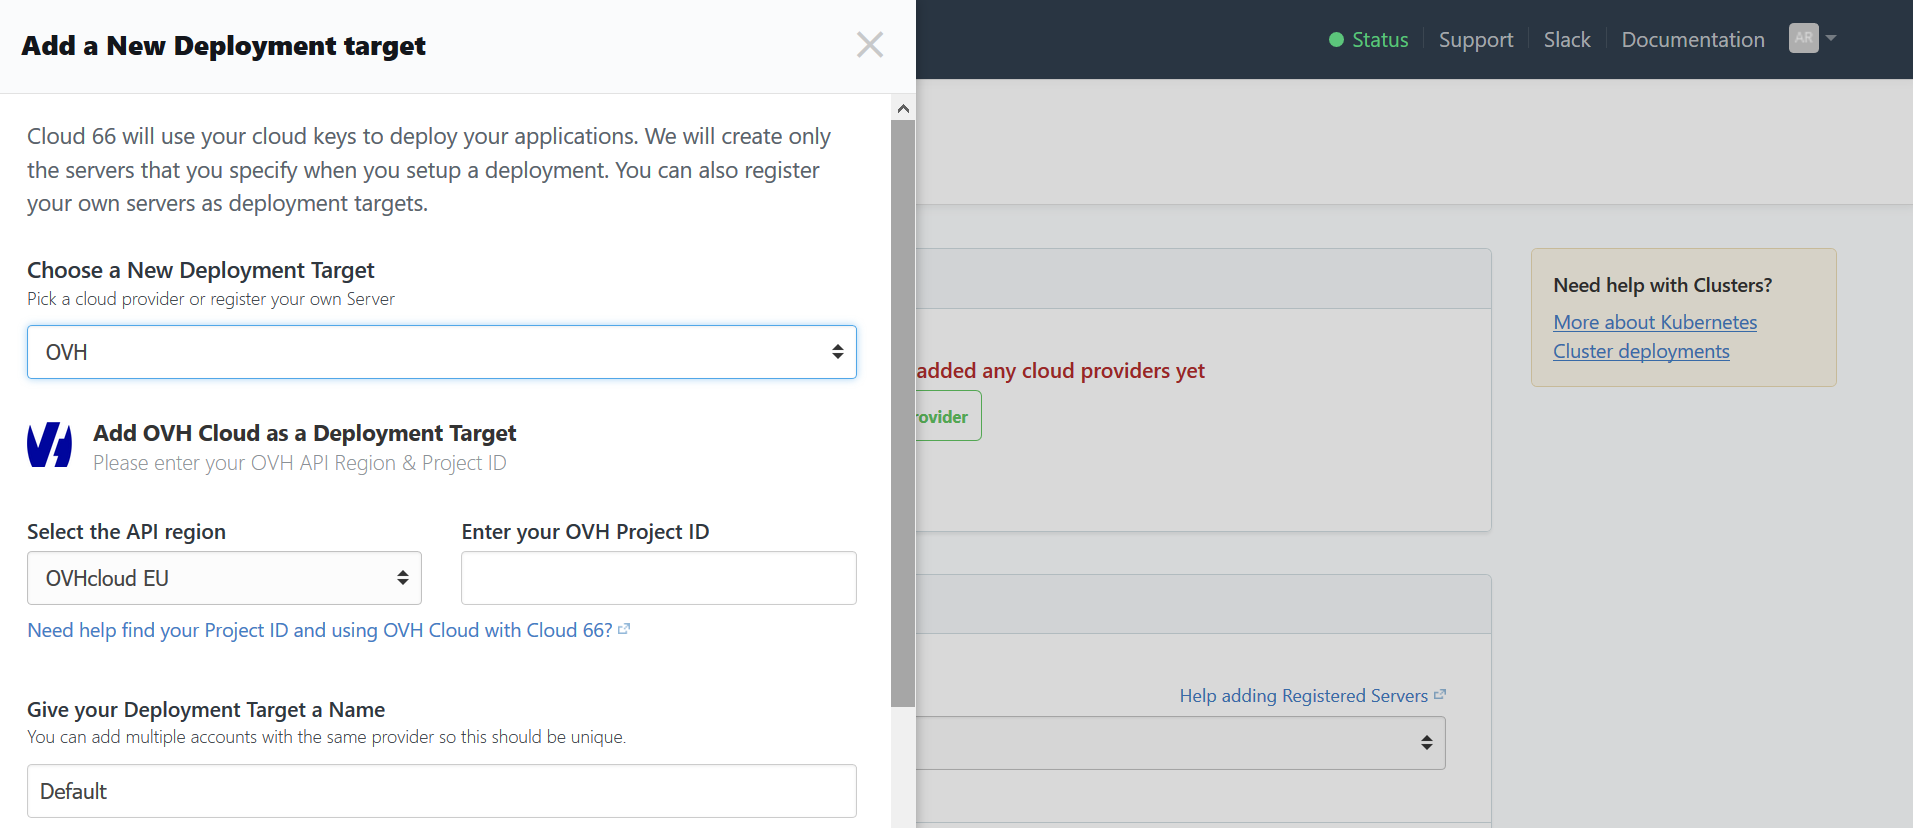Click the external-link icon next to Help adding Registered Servers
1913x828 pixels.
pos(1440,692)
